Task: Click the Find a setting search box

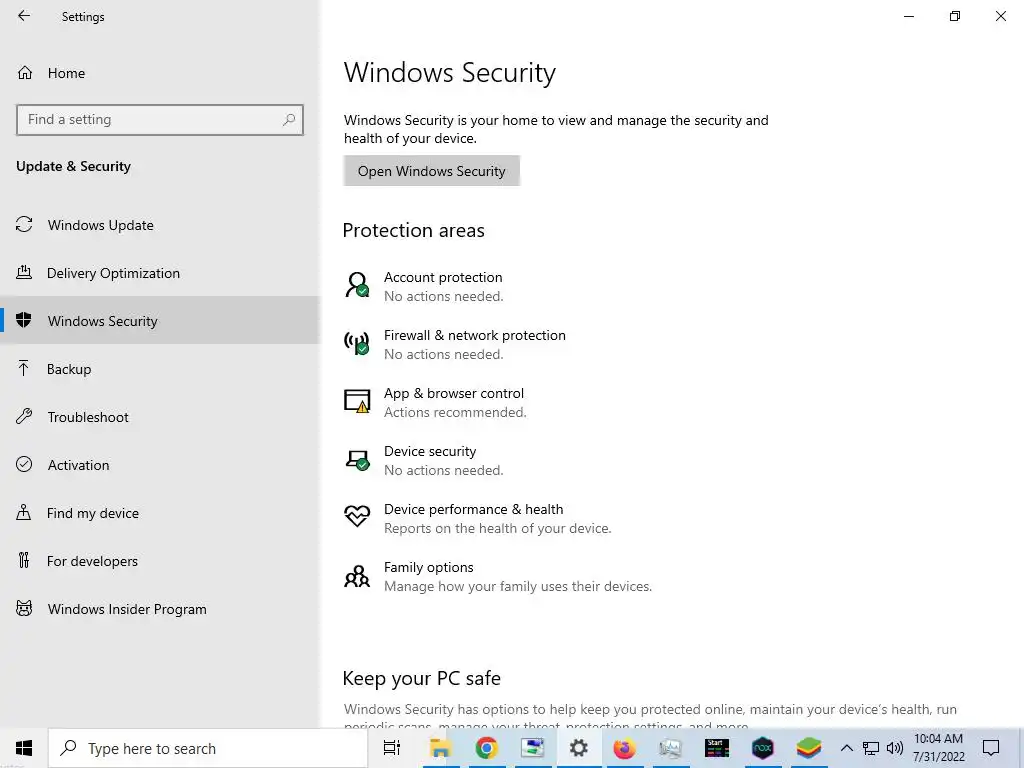Action: coord(160,120)
